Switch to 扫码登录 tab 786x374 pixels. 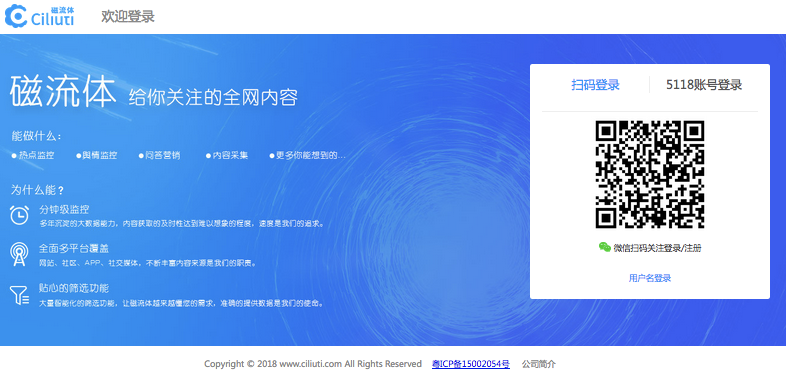point(596,85)
